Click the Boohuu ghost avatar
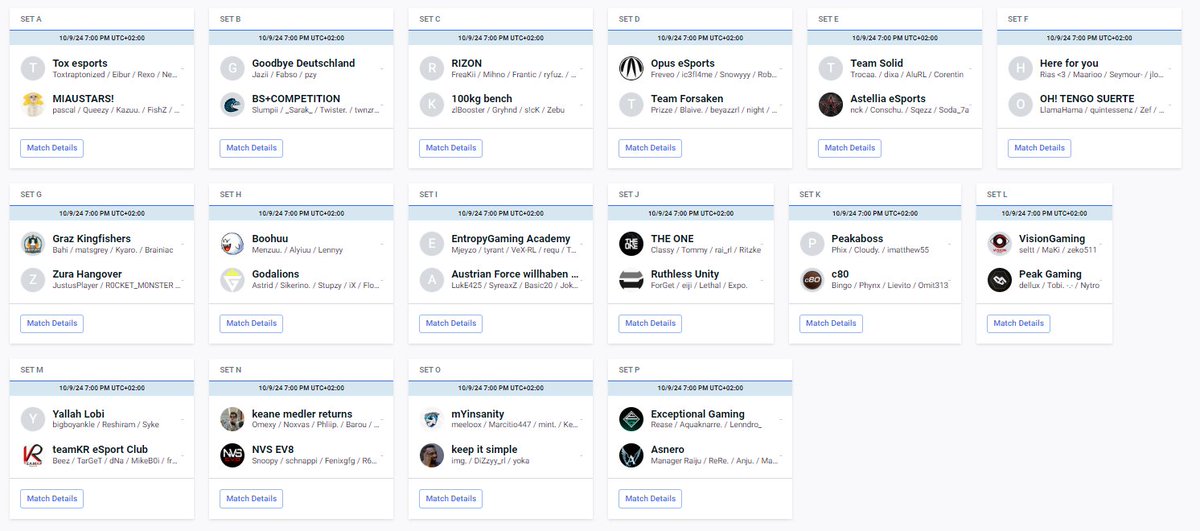This screenshot has height=531, width=1200. pyautogui.click(x=233, y=244)
